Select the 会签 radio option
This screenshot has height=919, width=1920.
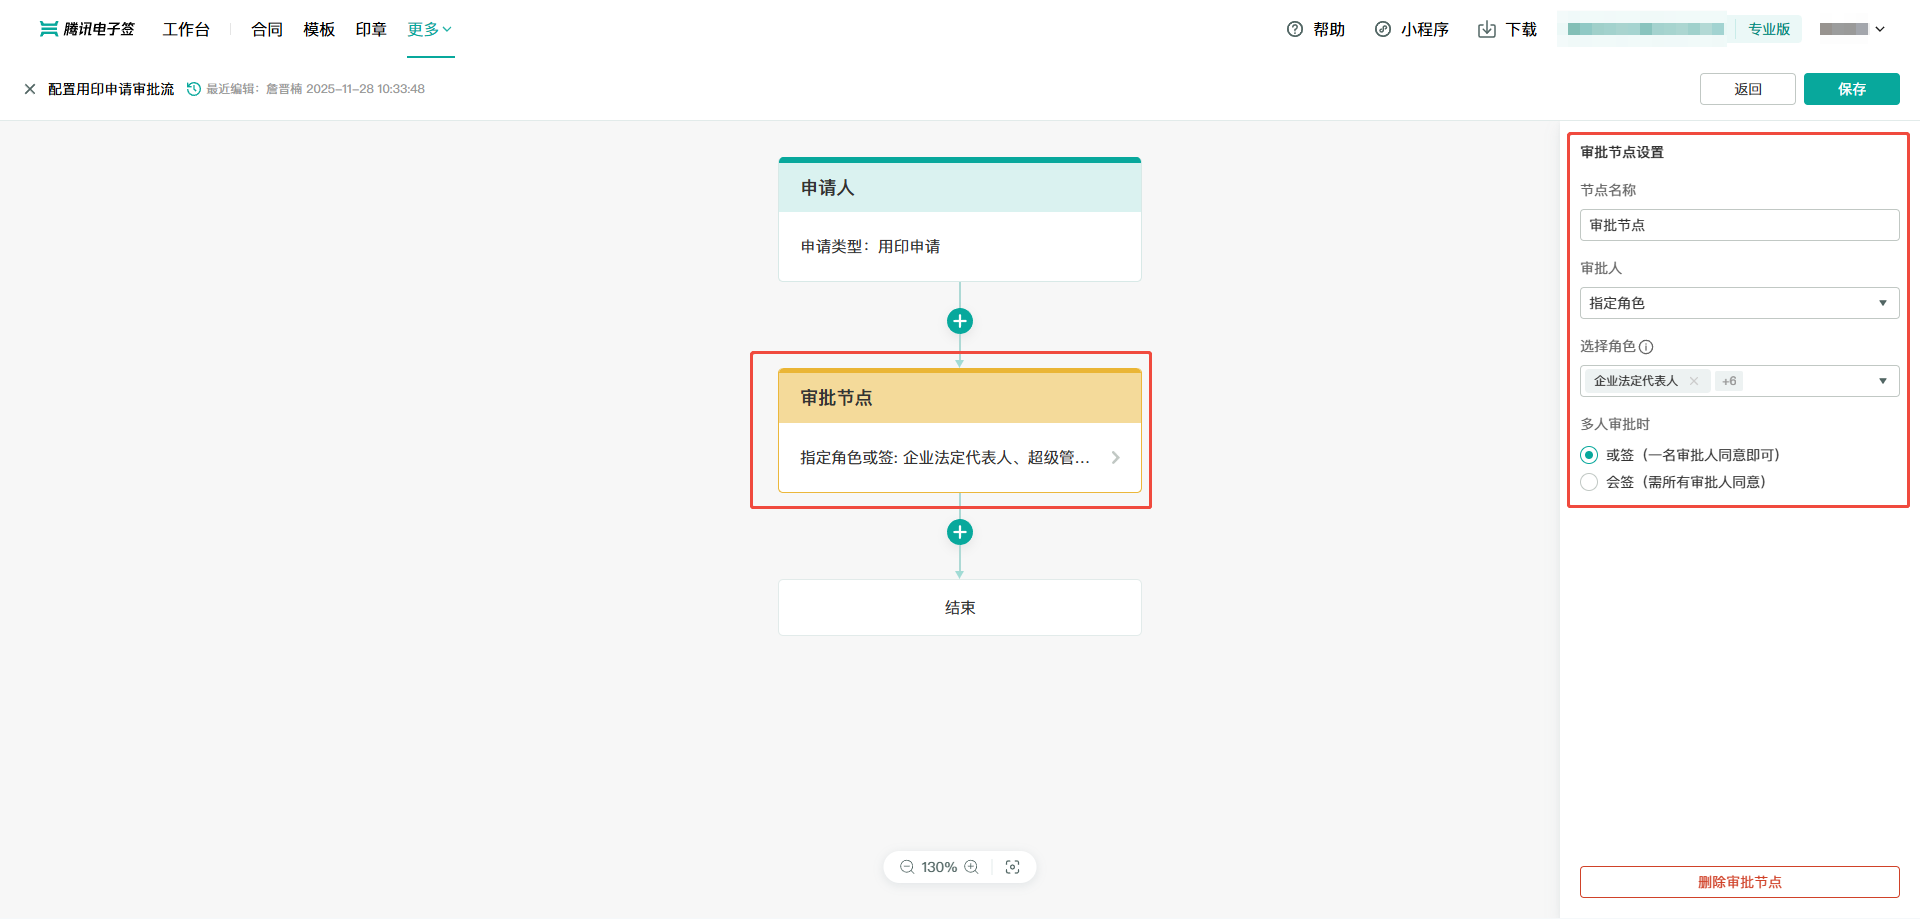[x=1589, y=482]
